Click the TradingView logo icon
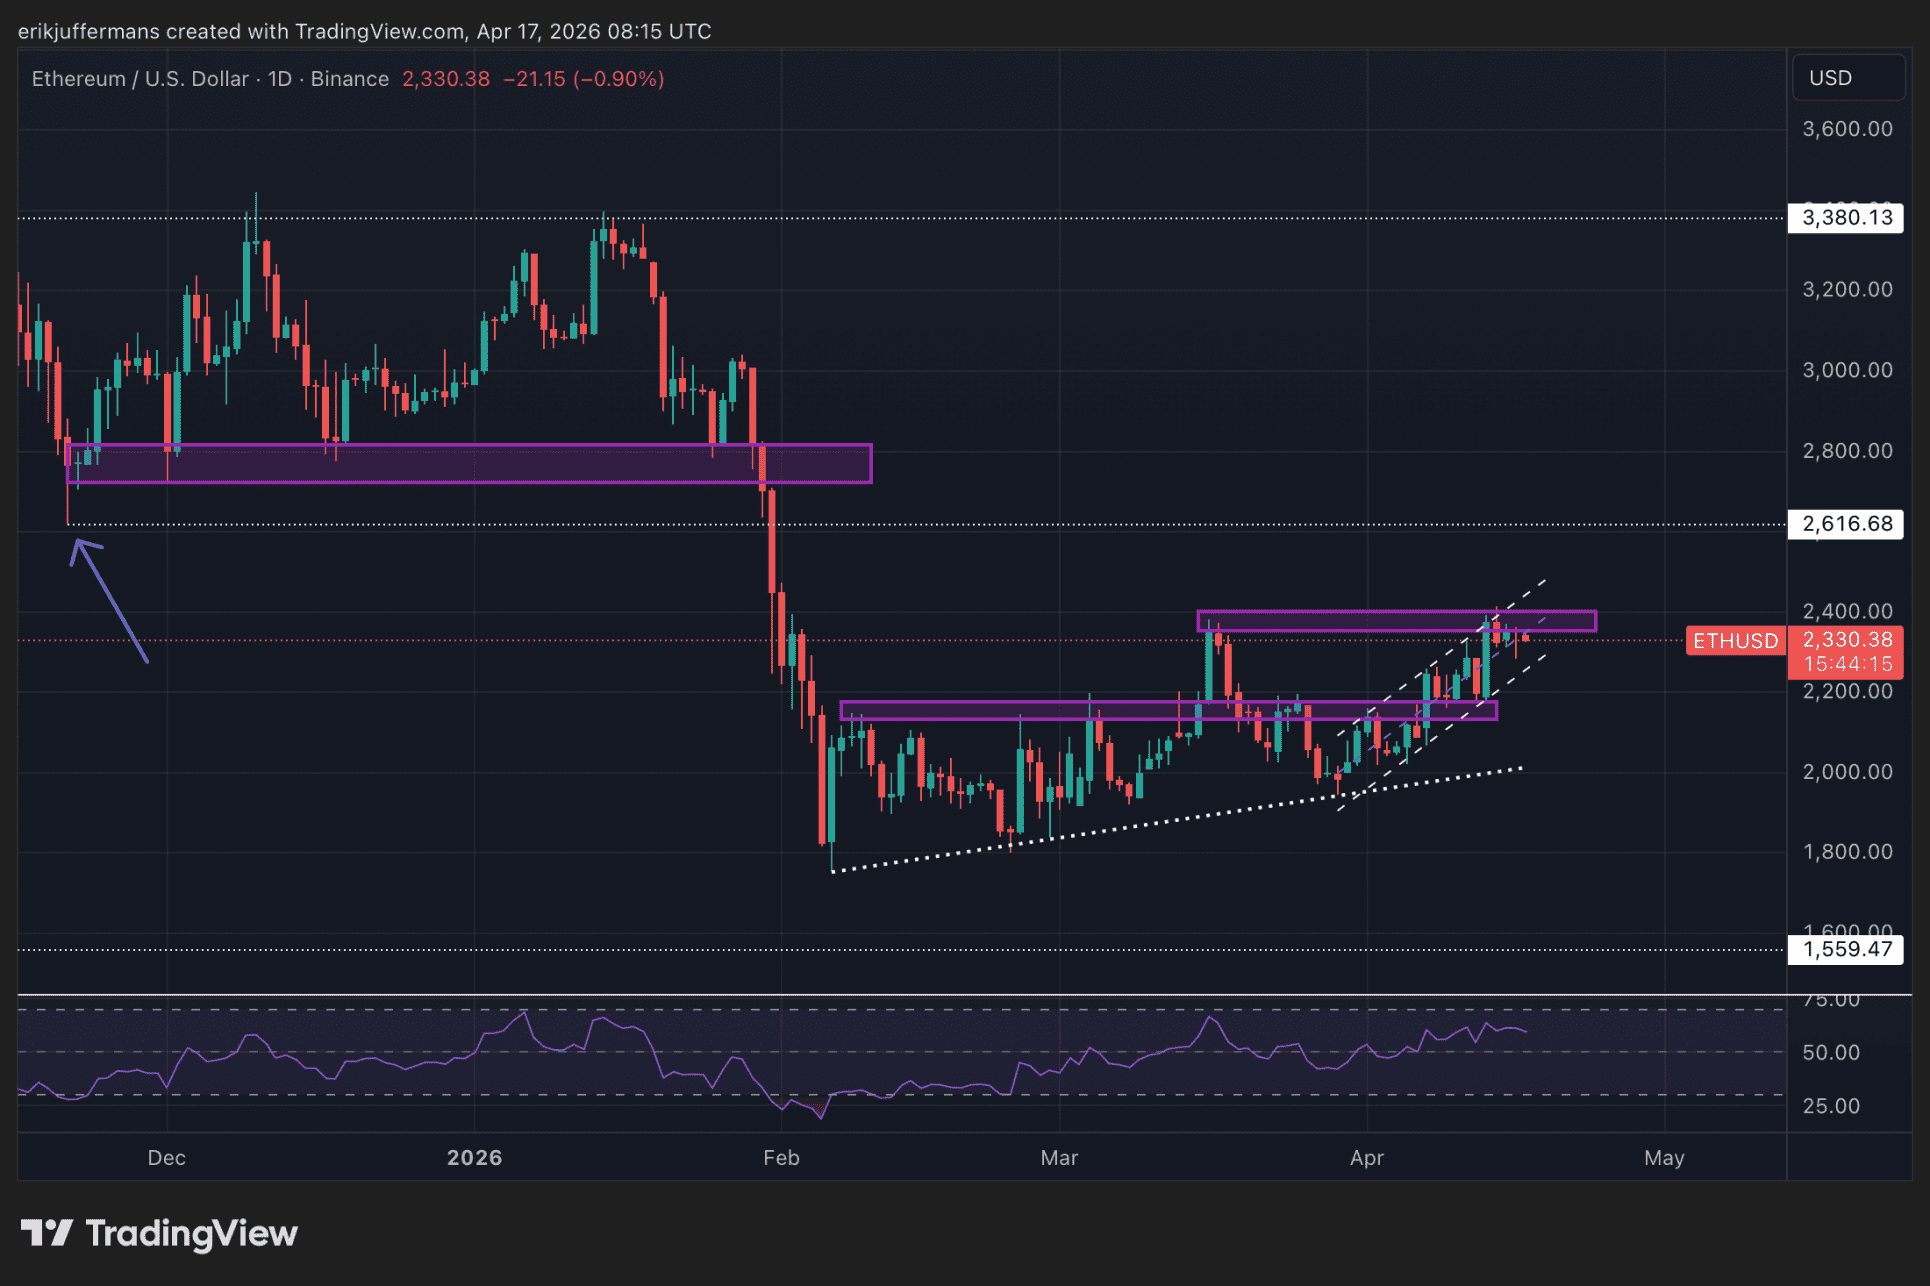The image size is (1930, 1286). pyautogui.click(x=46, y=1232)
